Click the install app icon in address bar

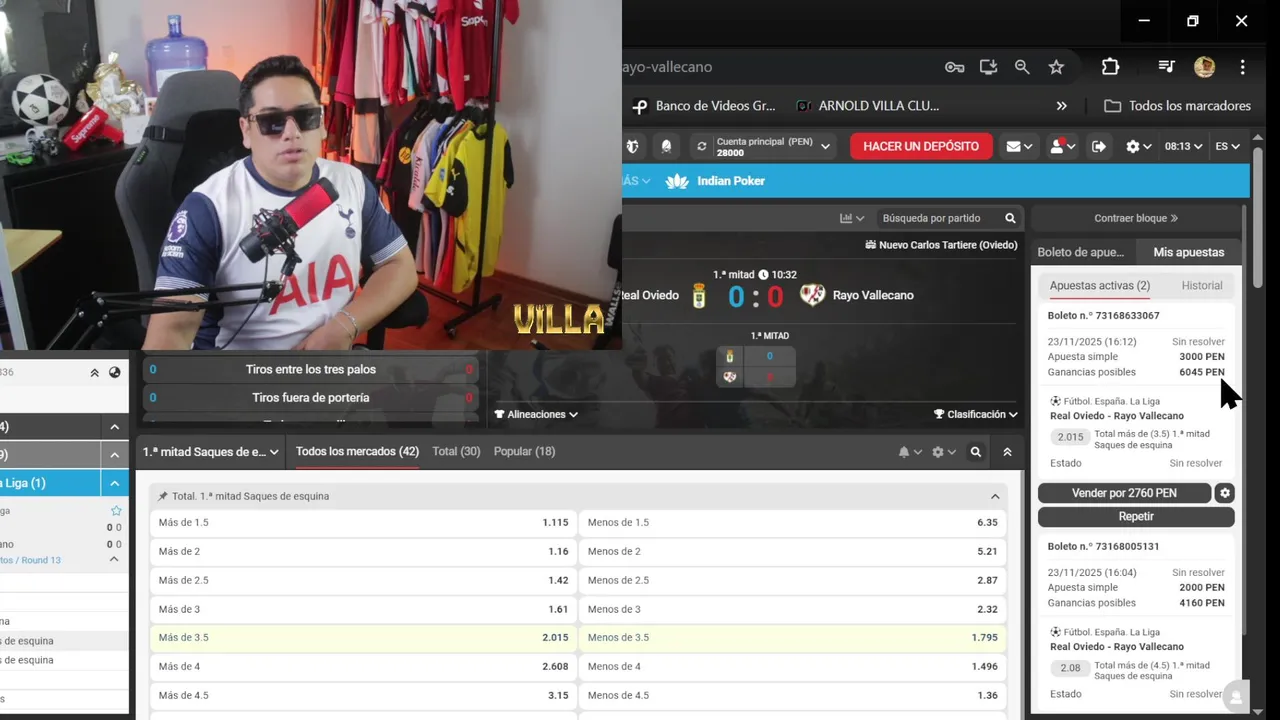[988, 67]
